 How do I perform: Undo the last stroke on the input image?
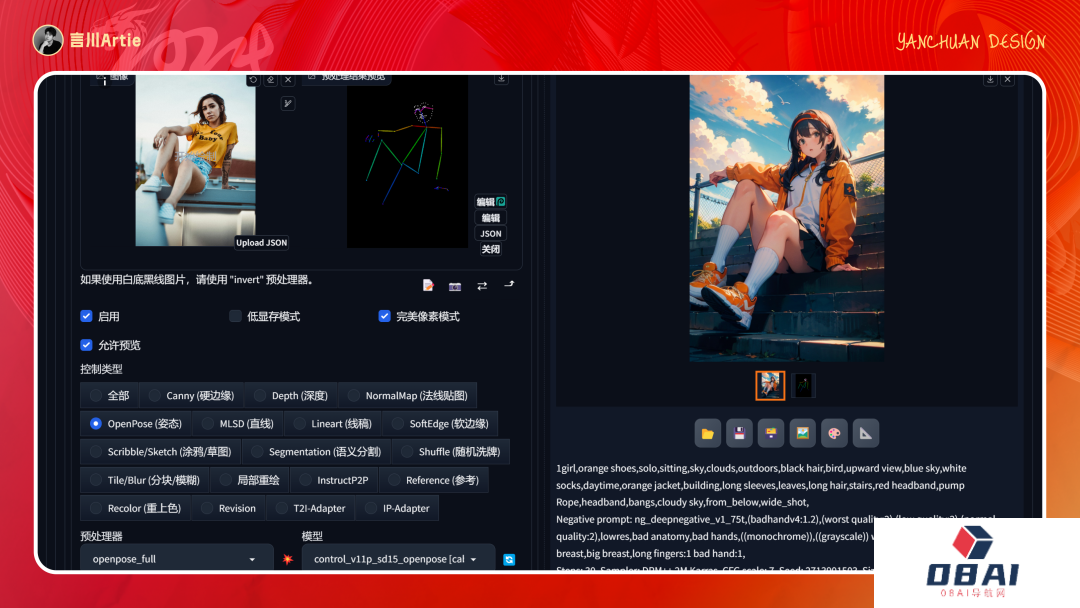[x=253, y=80]
